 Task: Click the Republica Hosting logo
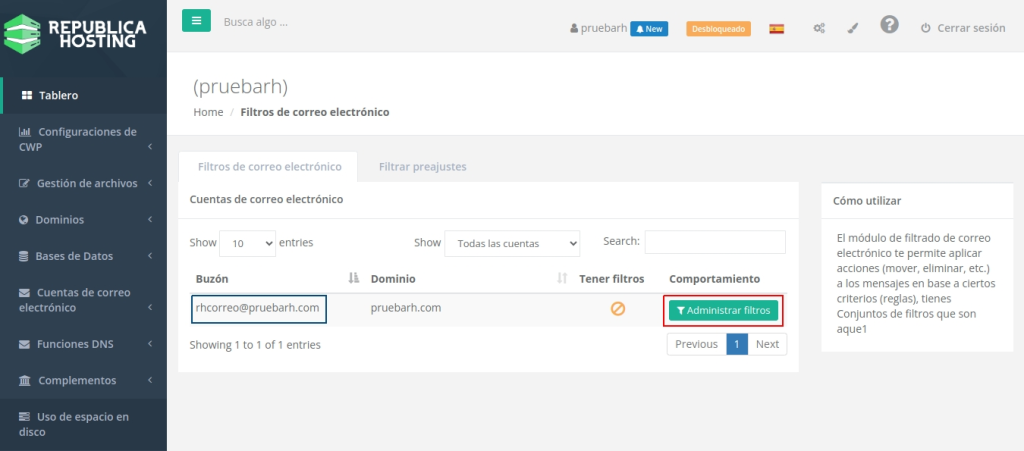pyautogui.click(x=75, y=35)
